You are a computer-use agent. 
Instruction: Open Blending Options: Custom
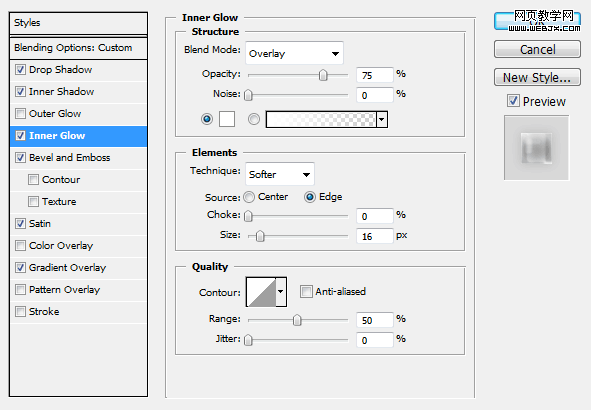(78, 48)
